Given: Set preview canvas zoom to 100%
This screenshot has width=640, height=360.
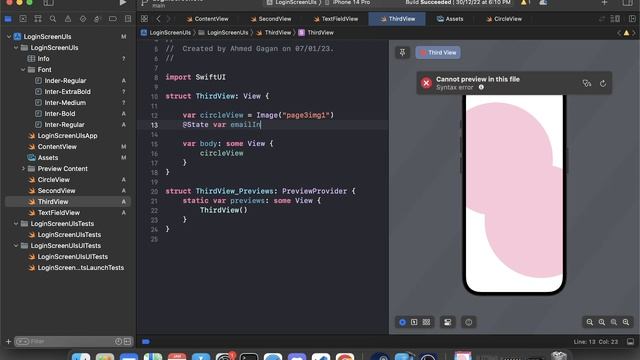Looking at the screenshot, I should pyautogui.click(x=602, y=322).
